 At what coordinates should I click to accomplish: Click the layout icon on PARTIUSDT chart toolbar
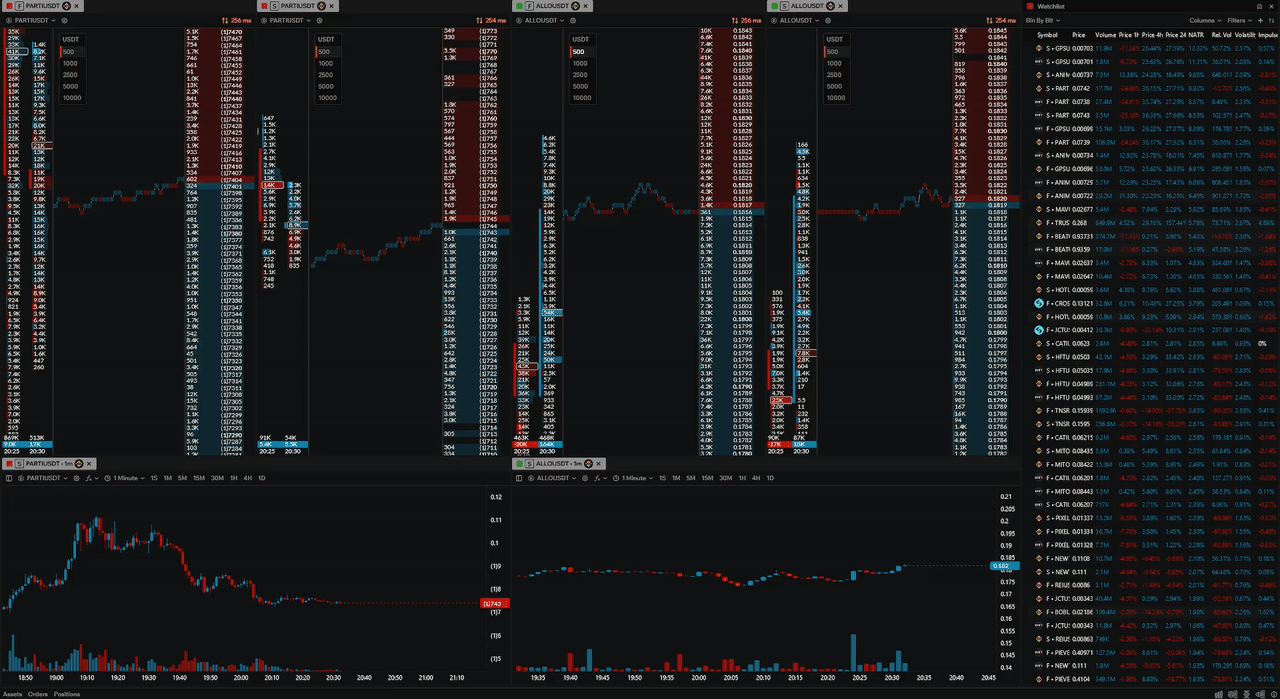point(9,478)
